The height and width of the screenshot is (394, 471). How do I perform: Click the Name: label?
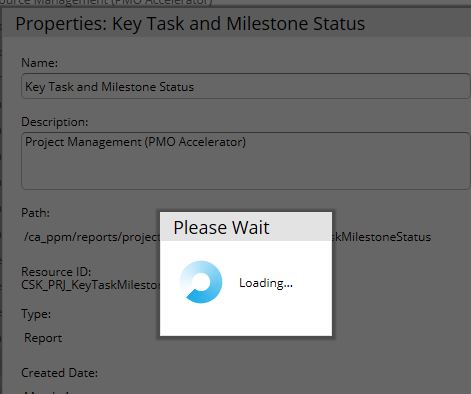tap(40, 63)
